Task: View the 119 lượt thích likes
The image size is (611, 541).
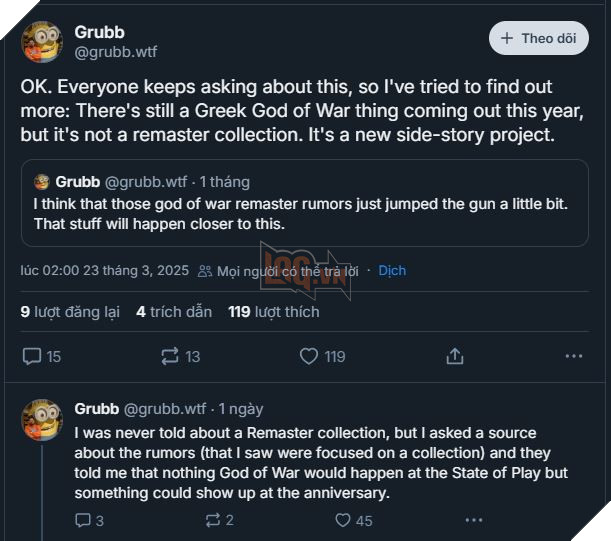Action: pyautogui.click(x=274, y=312)
